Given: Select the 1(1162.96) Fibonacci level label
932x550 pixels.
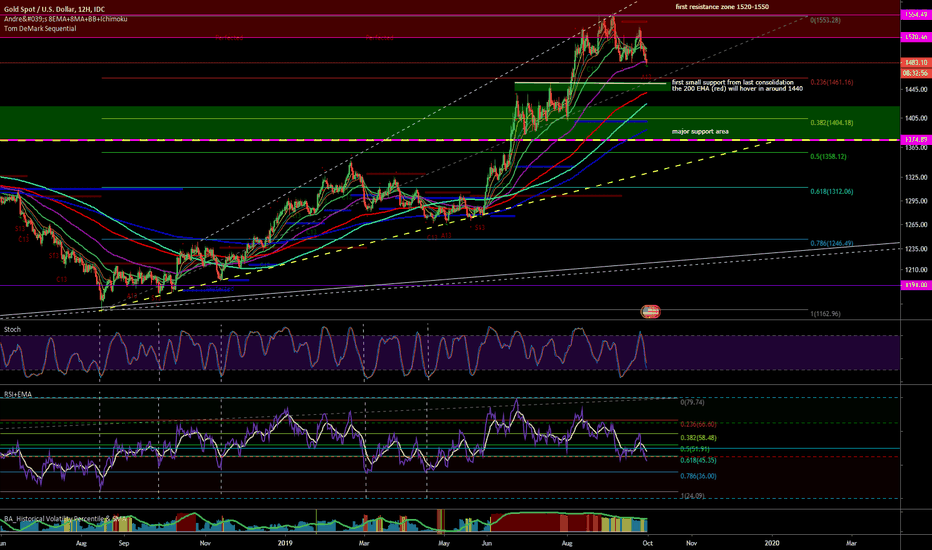Looking at the screenshot, I should [825, 313].
